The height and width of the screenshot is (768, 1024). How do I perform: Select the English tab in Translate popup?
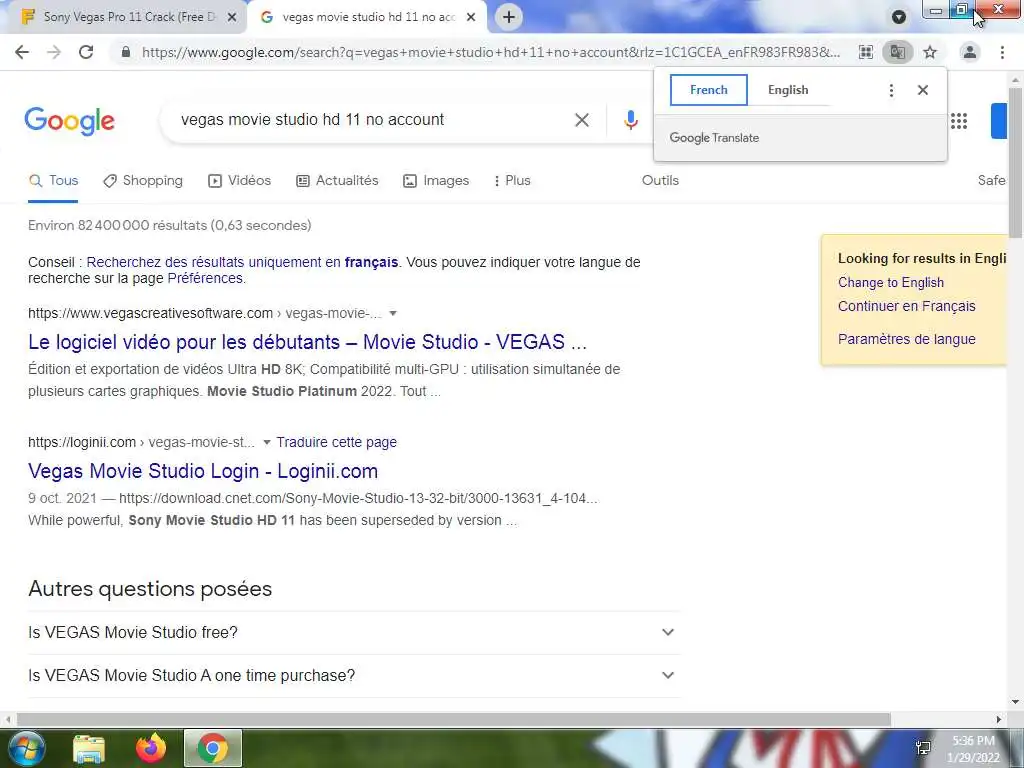coord(788,90)
